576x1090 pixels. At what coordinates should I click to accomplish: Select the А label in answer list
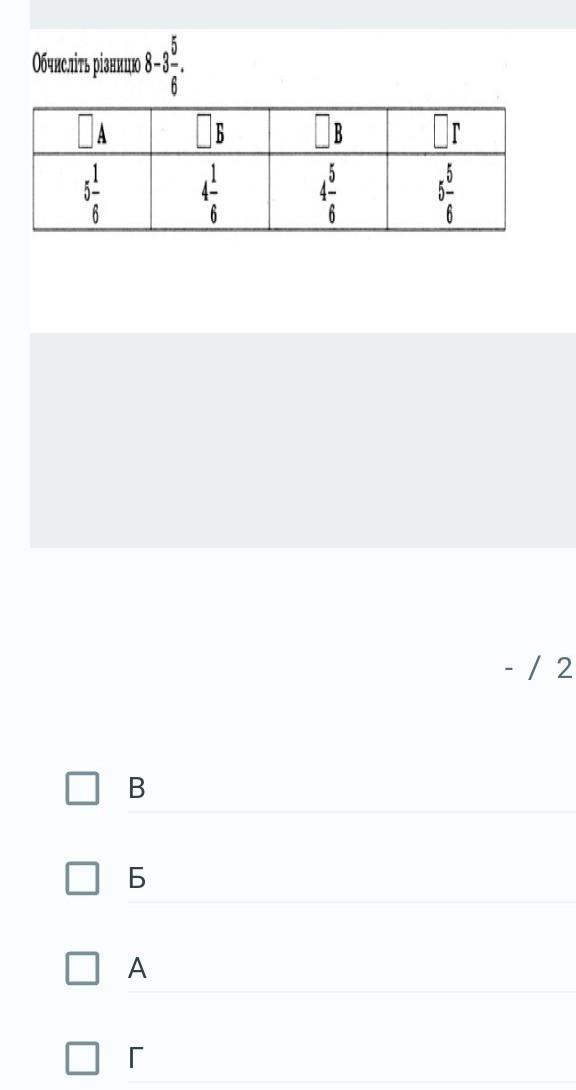137,968
